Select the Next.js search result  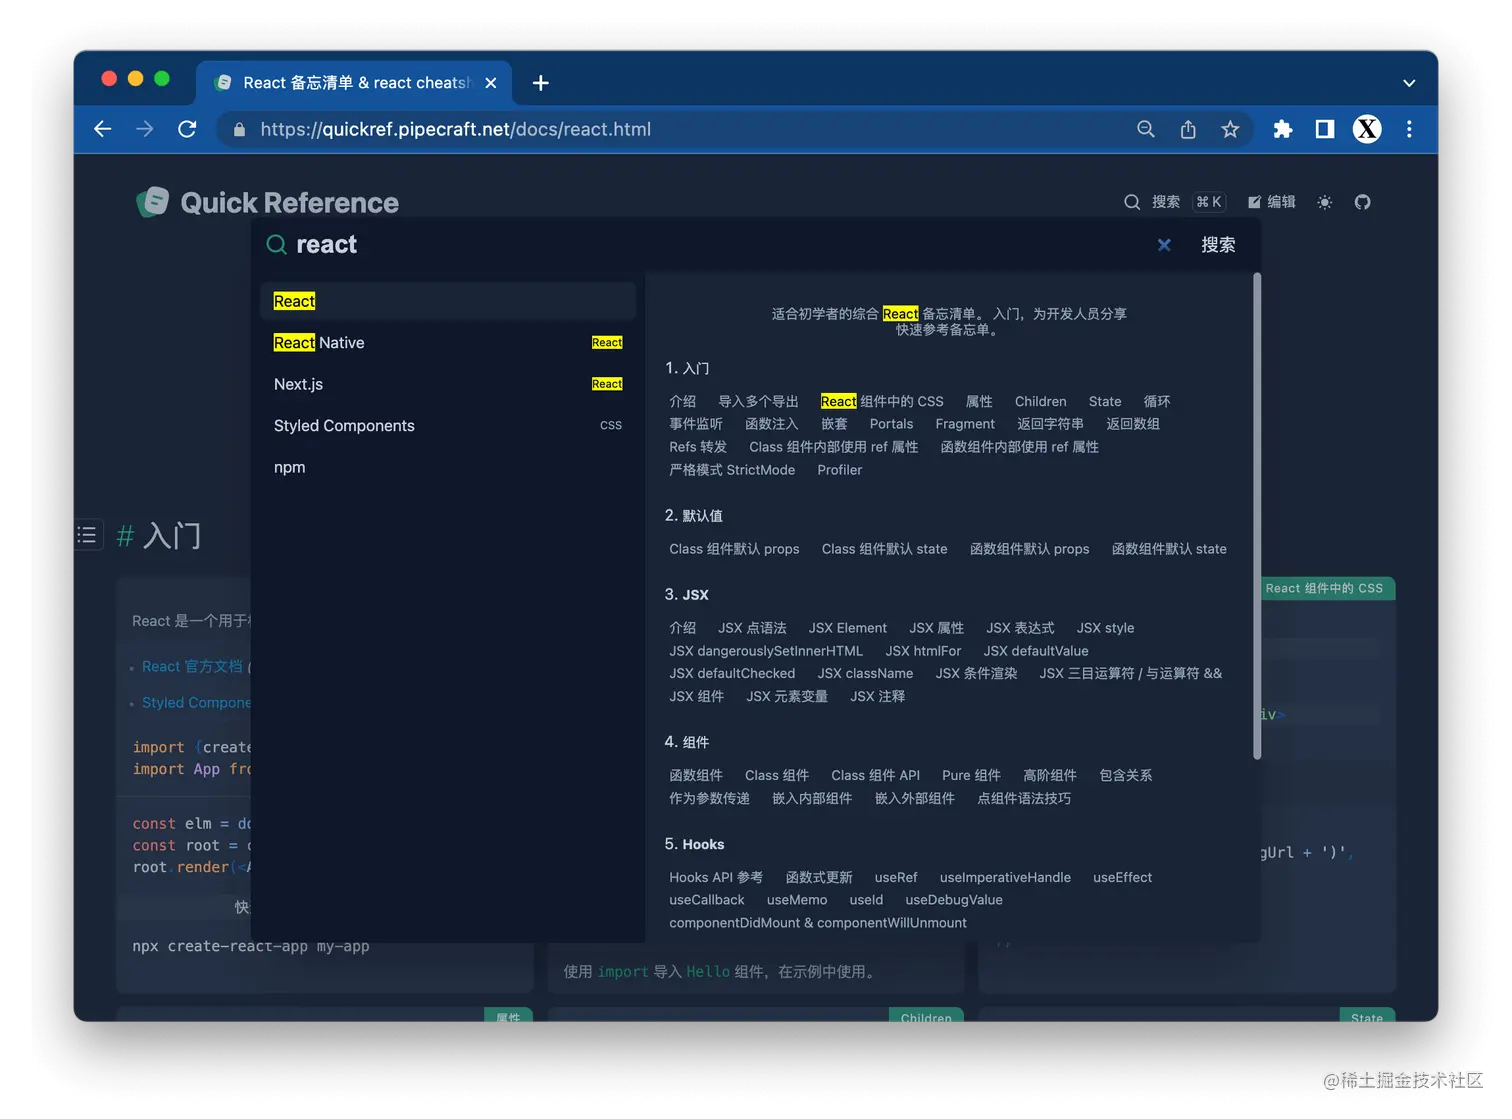tap(448, 384)
